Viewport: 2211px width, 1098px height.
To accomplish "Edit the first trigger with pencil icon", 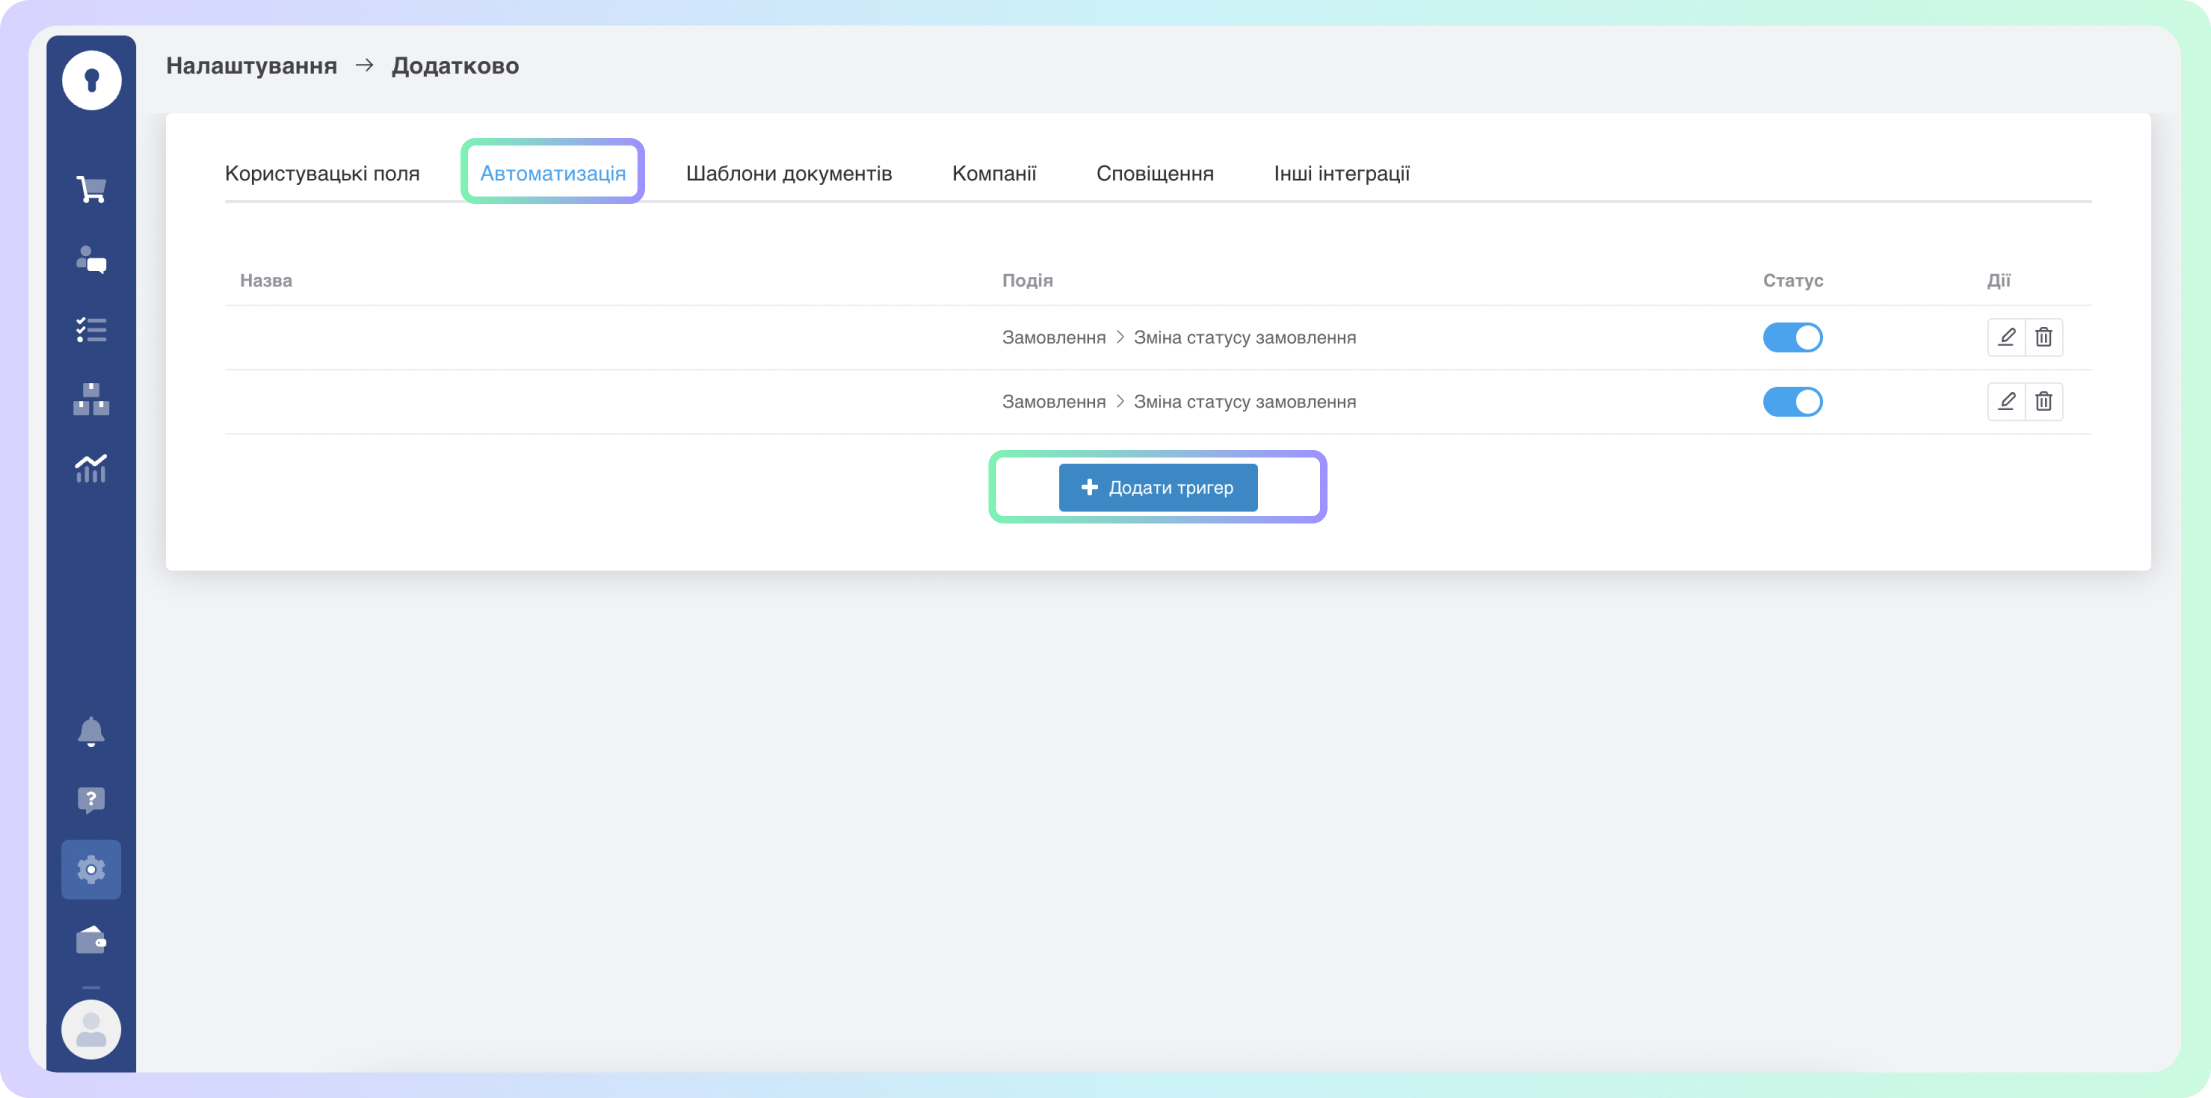I will (x=2006, y=338).
